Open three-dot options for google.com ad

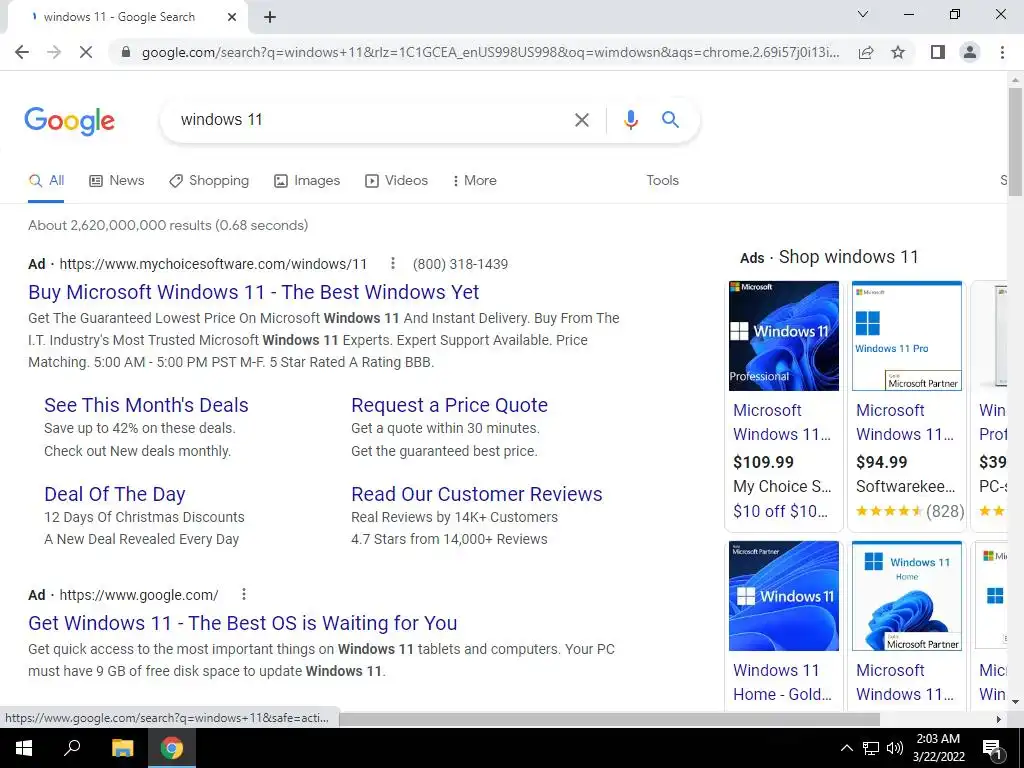click(244, 594)
